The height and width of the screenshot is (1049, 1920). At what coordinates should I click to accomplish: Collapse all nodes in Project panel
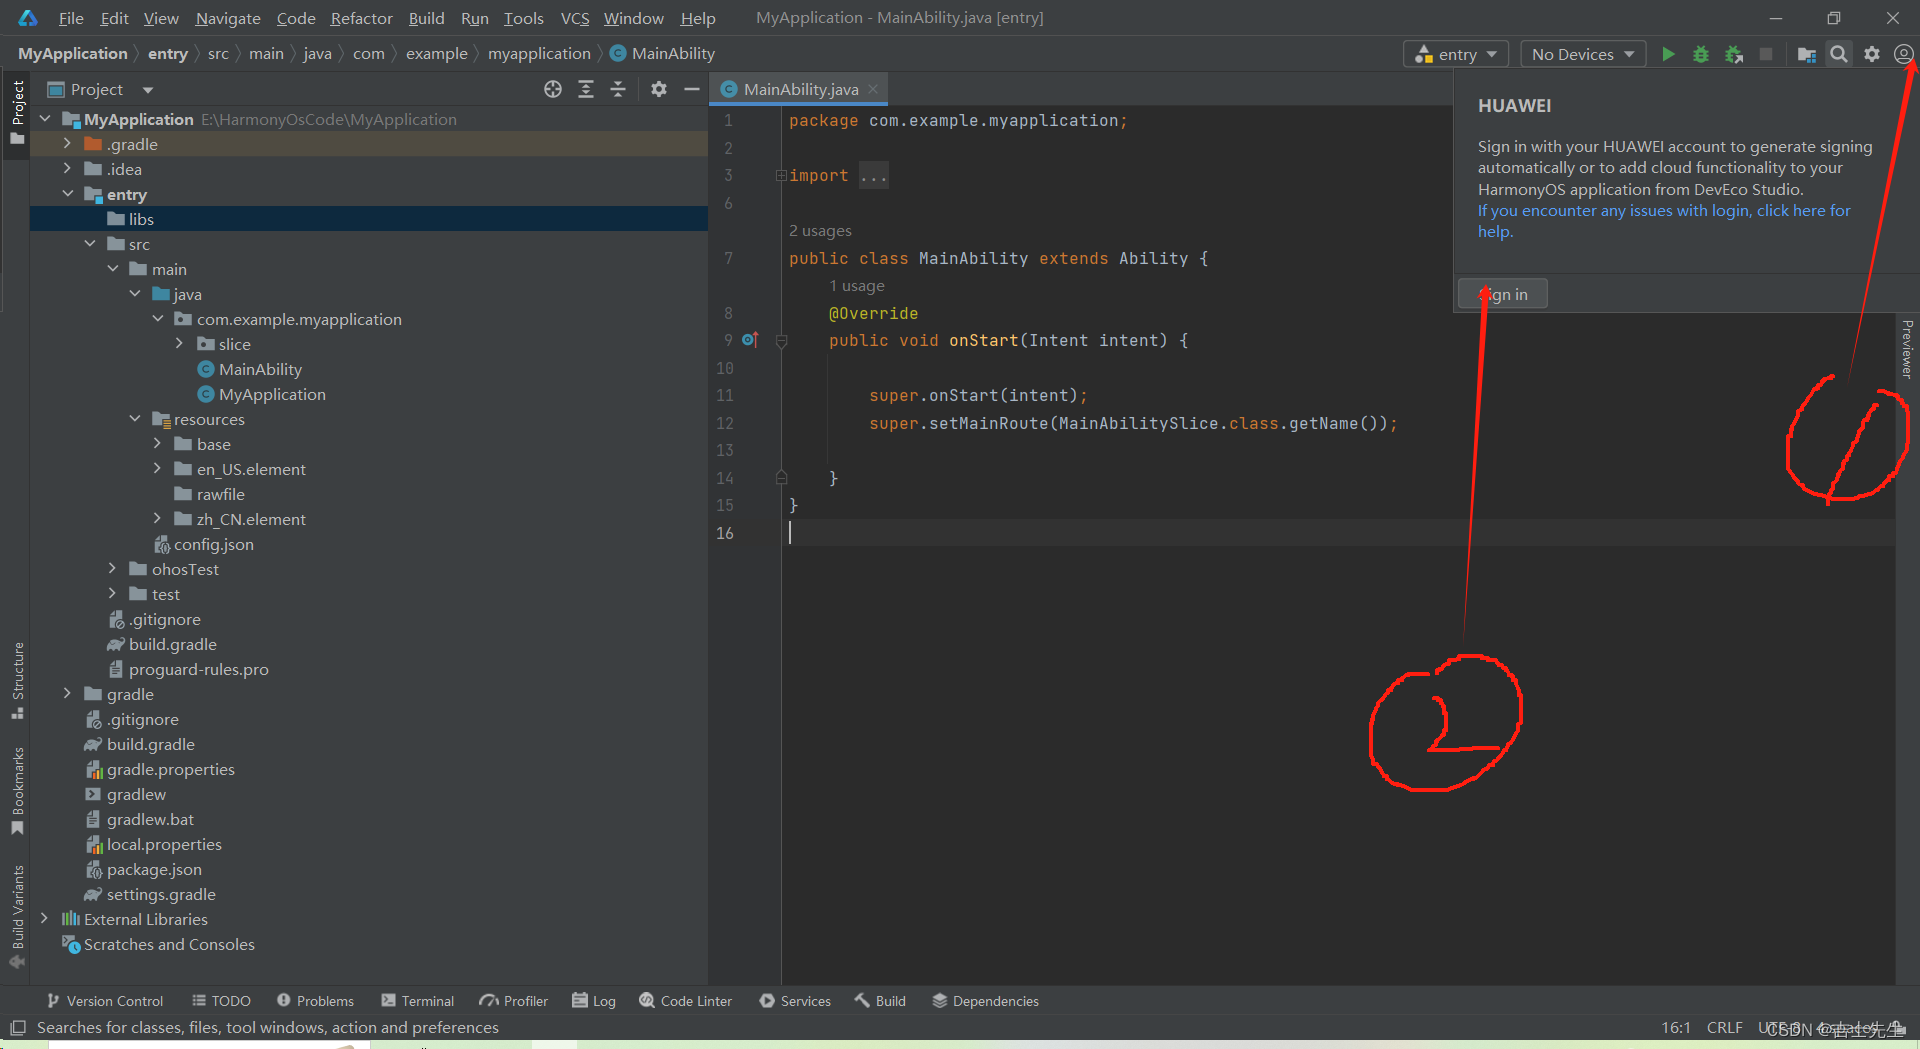click(x=618, y=89)
